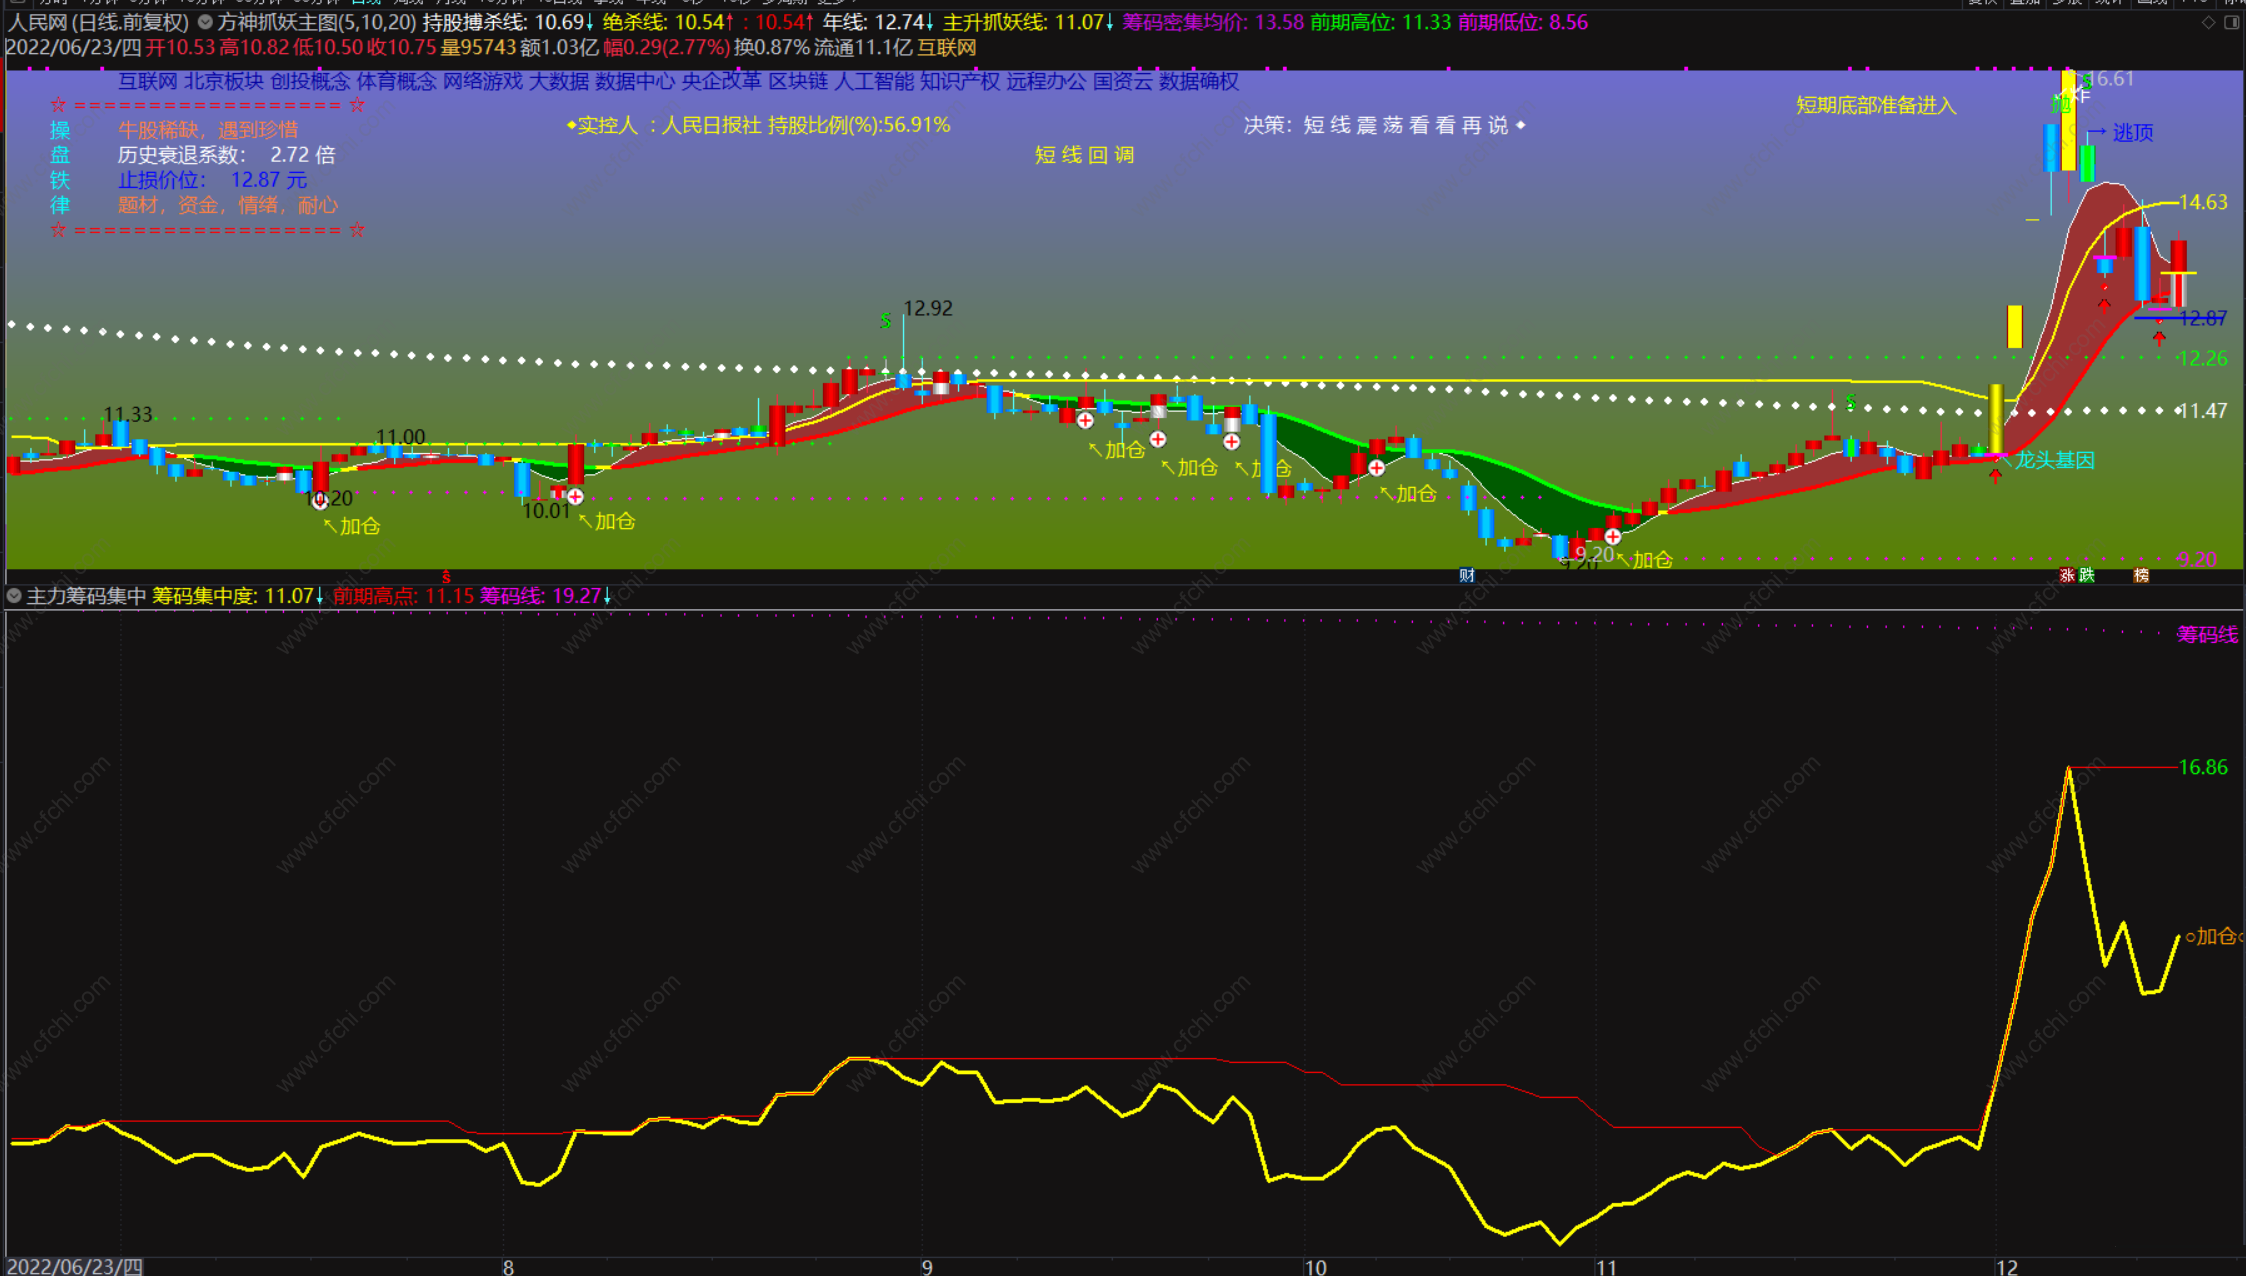This screenshot has width=2246, height=1276.
Task: Click the diamond icon at top right
Action: [2208, 22]
